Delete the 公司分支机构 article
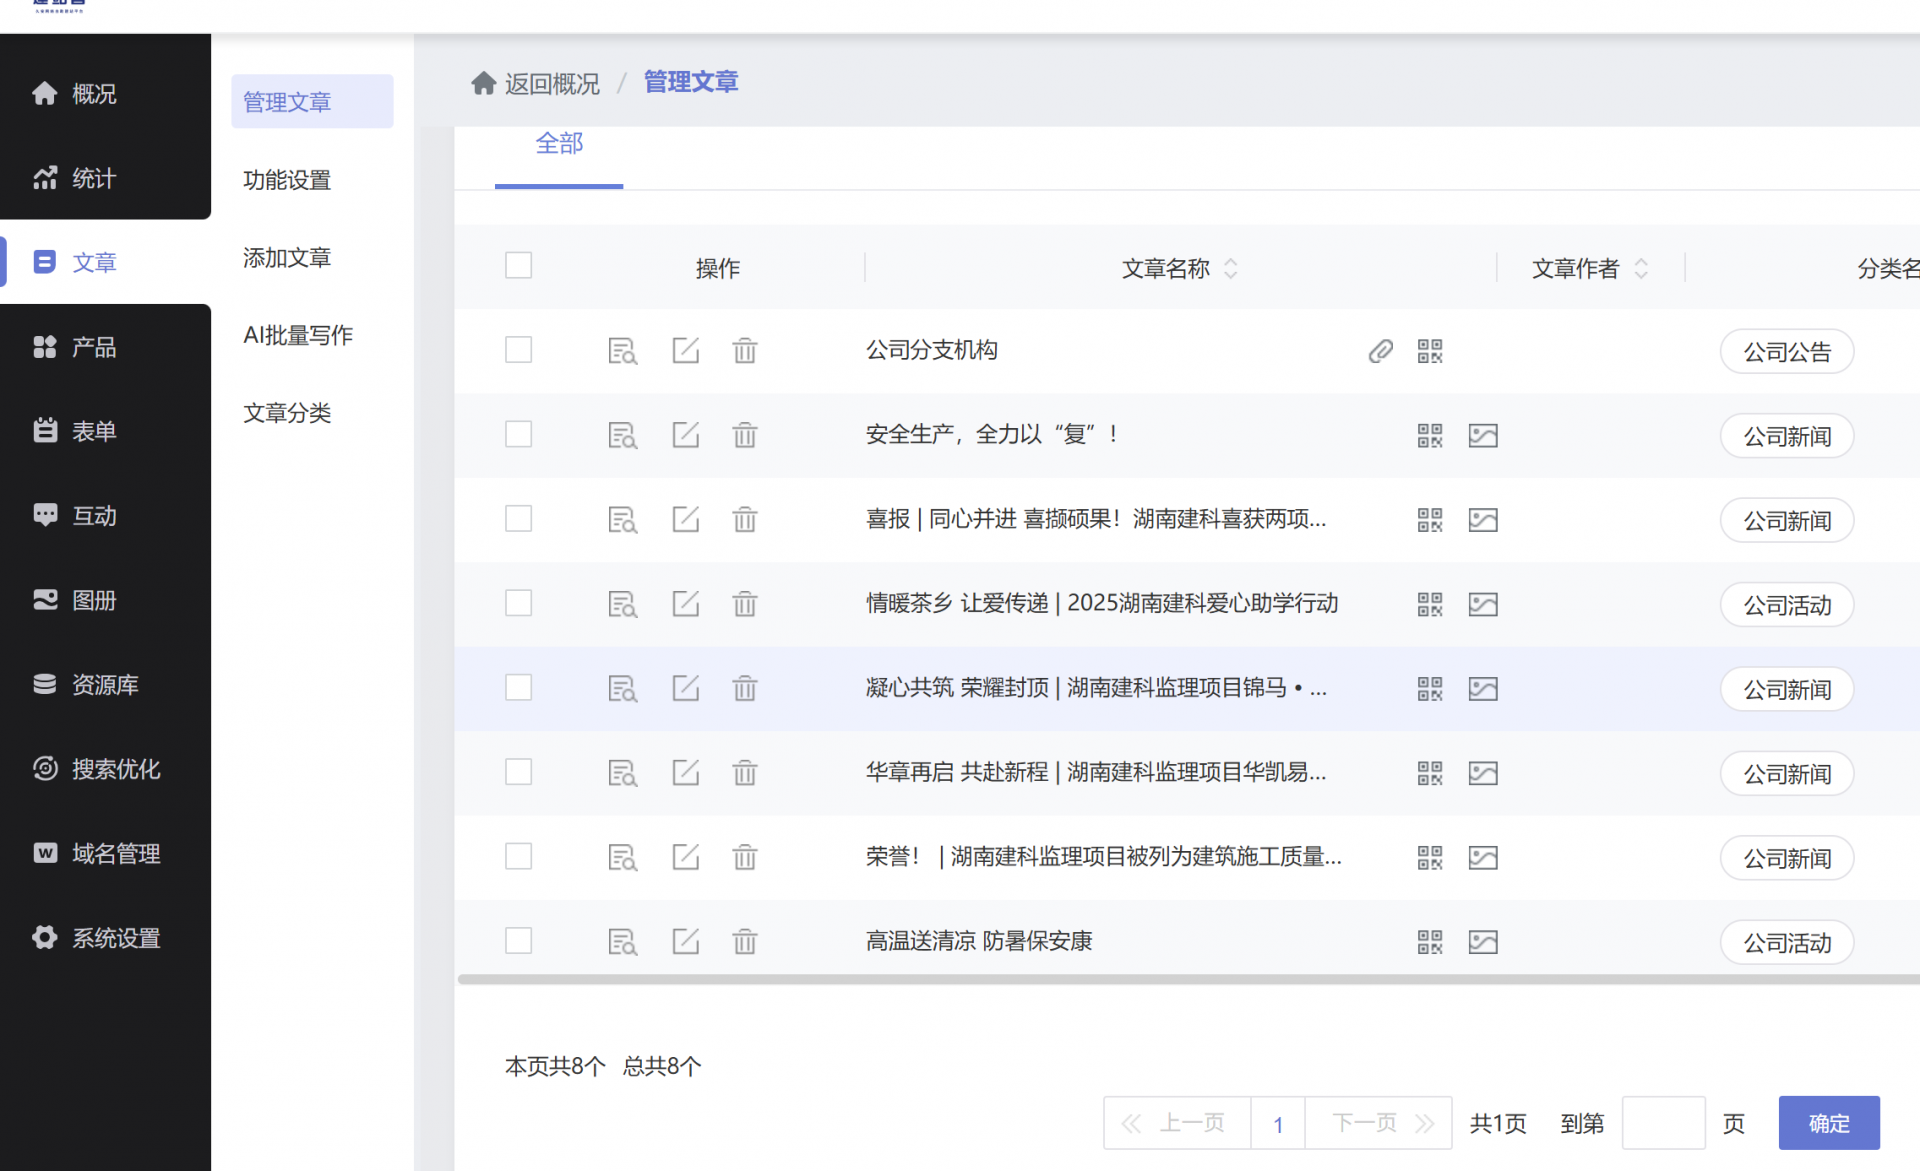1920x1171 pixels. point(745,351)
